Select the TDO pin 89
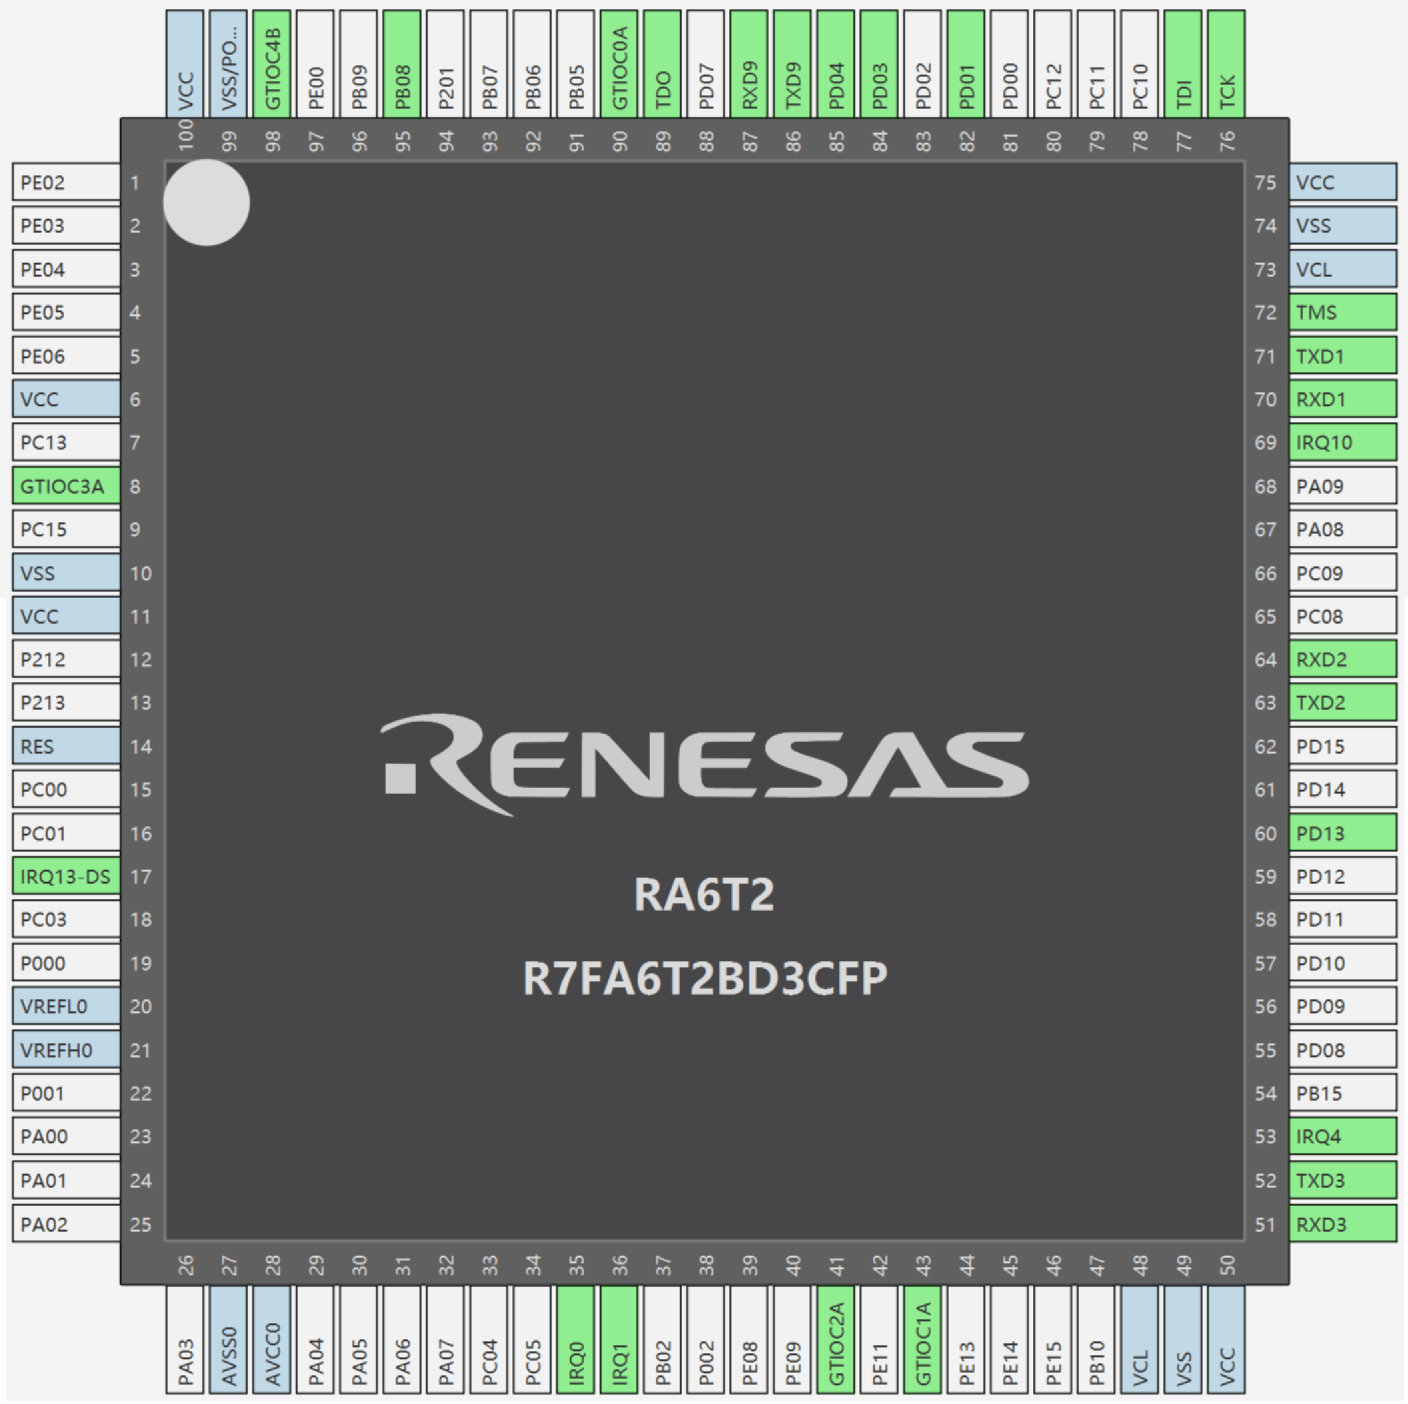Image resolution: width=1408 pixels, height=1404 pixels. click(x=662, y=64)
